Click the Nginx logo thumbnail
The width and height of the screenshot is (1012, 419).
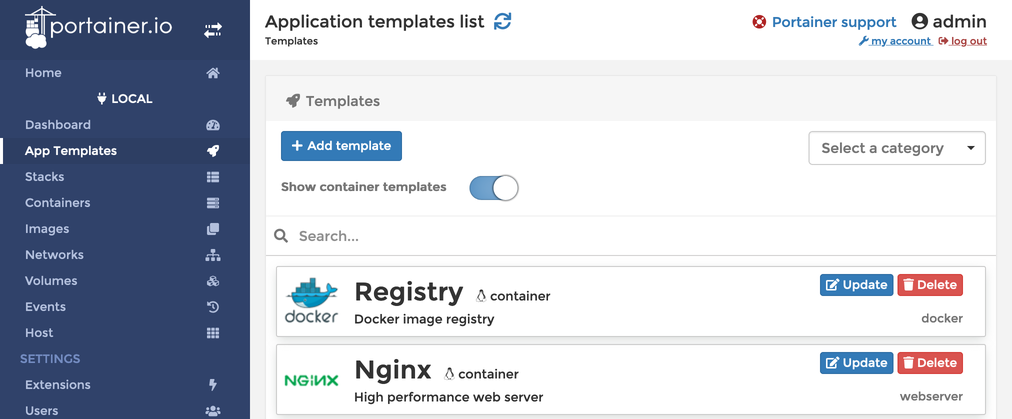click(312, 380)
